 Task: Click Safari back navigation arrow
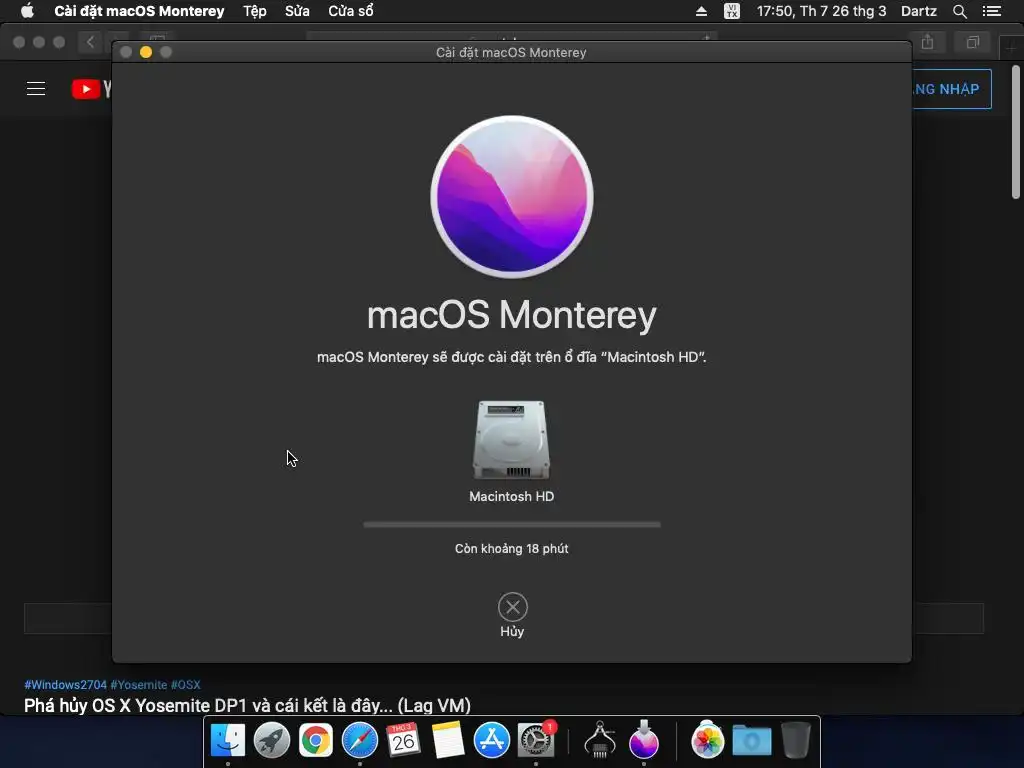(x=90, y=42)
